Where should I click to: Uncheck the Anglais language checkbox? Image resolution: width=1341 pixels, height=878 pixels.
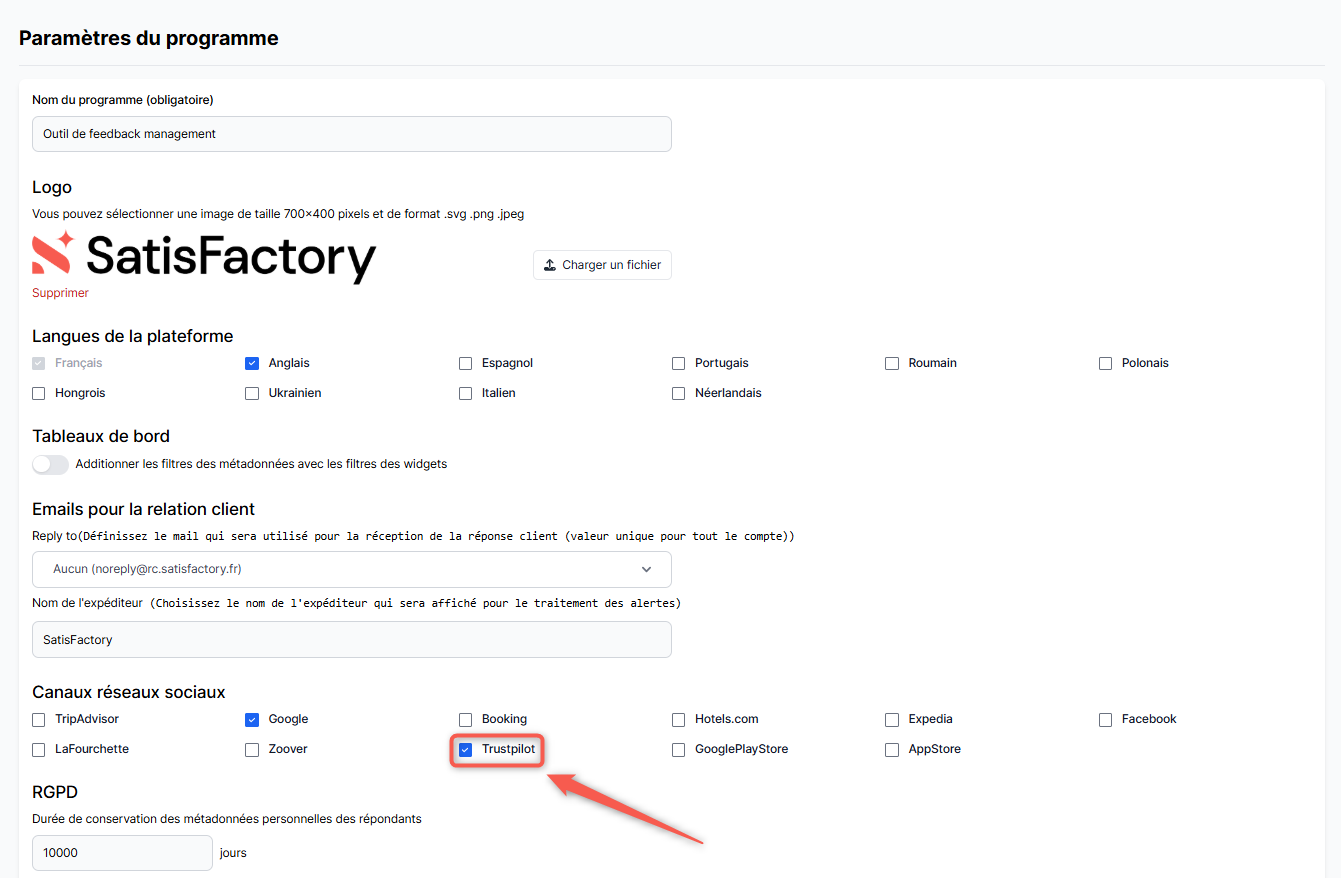point(252,364)
